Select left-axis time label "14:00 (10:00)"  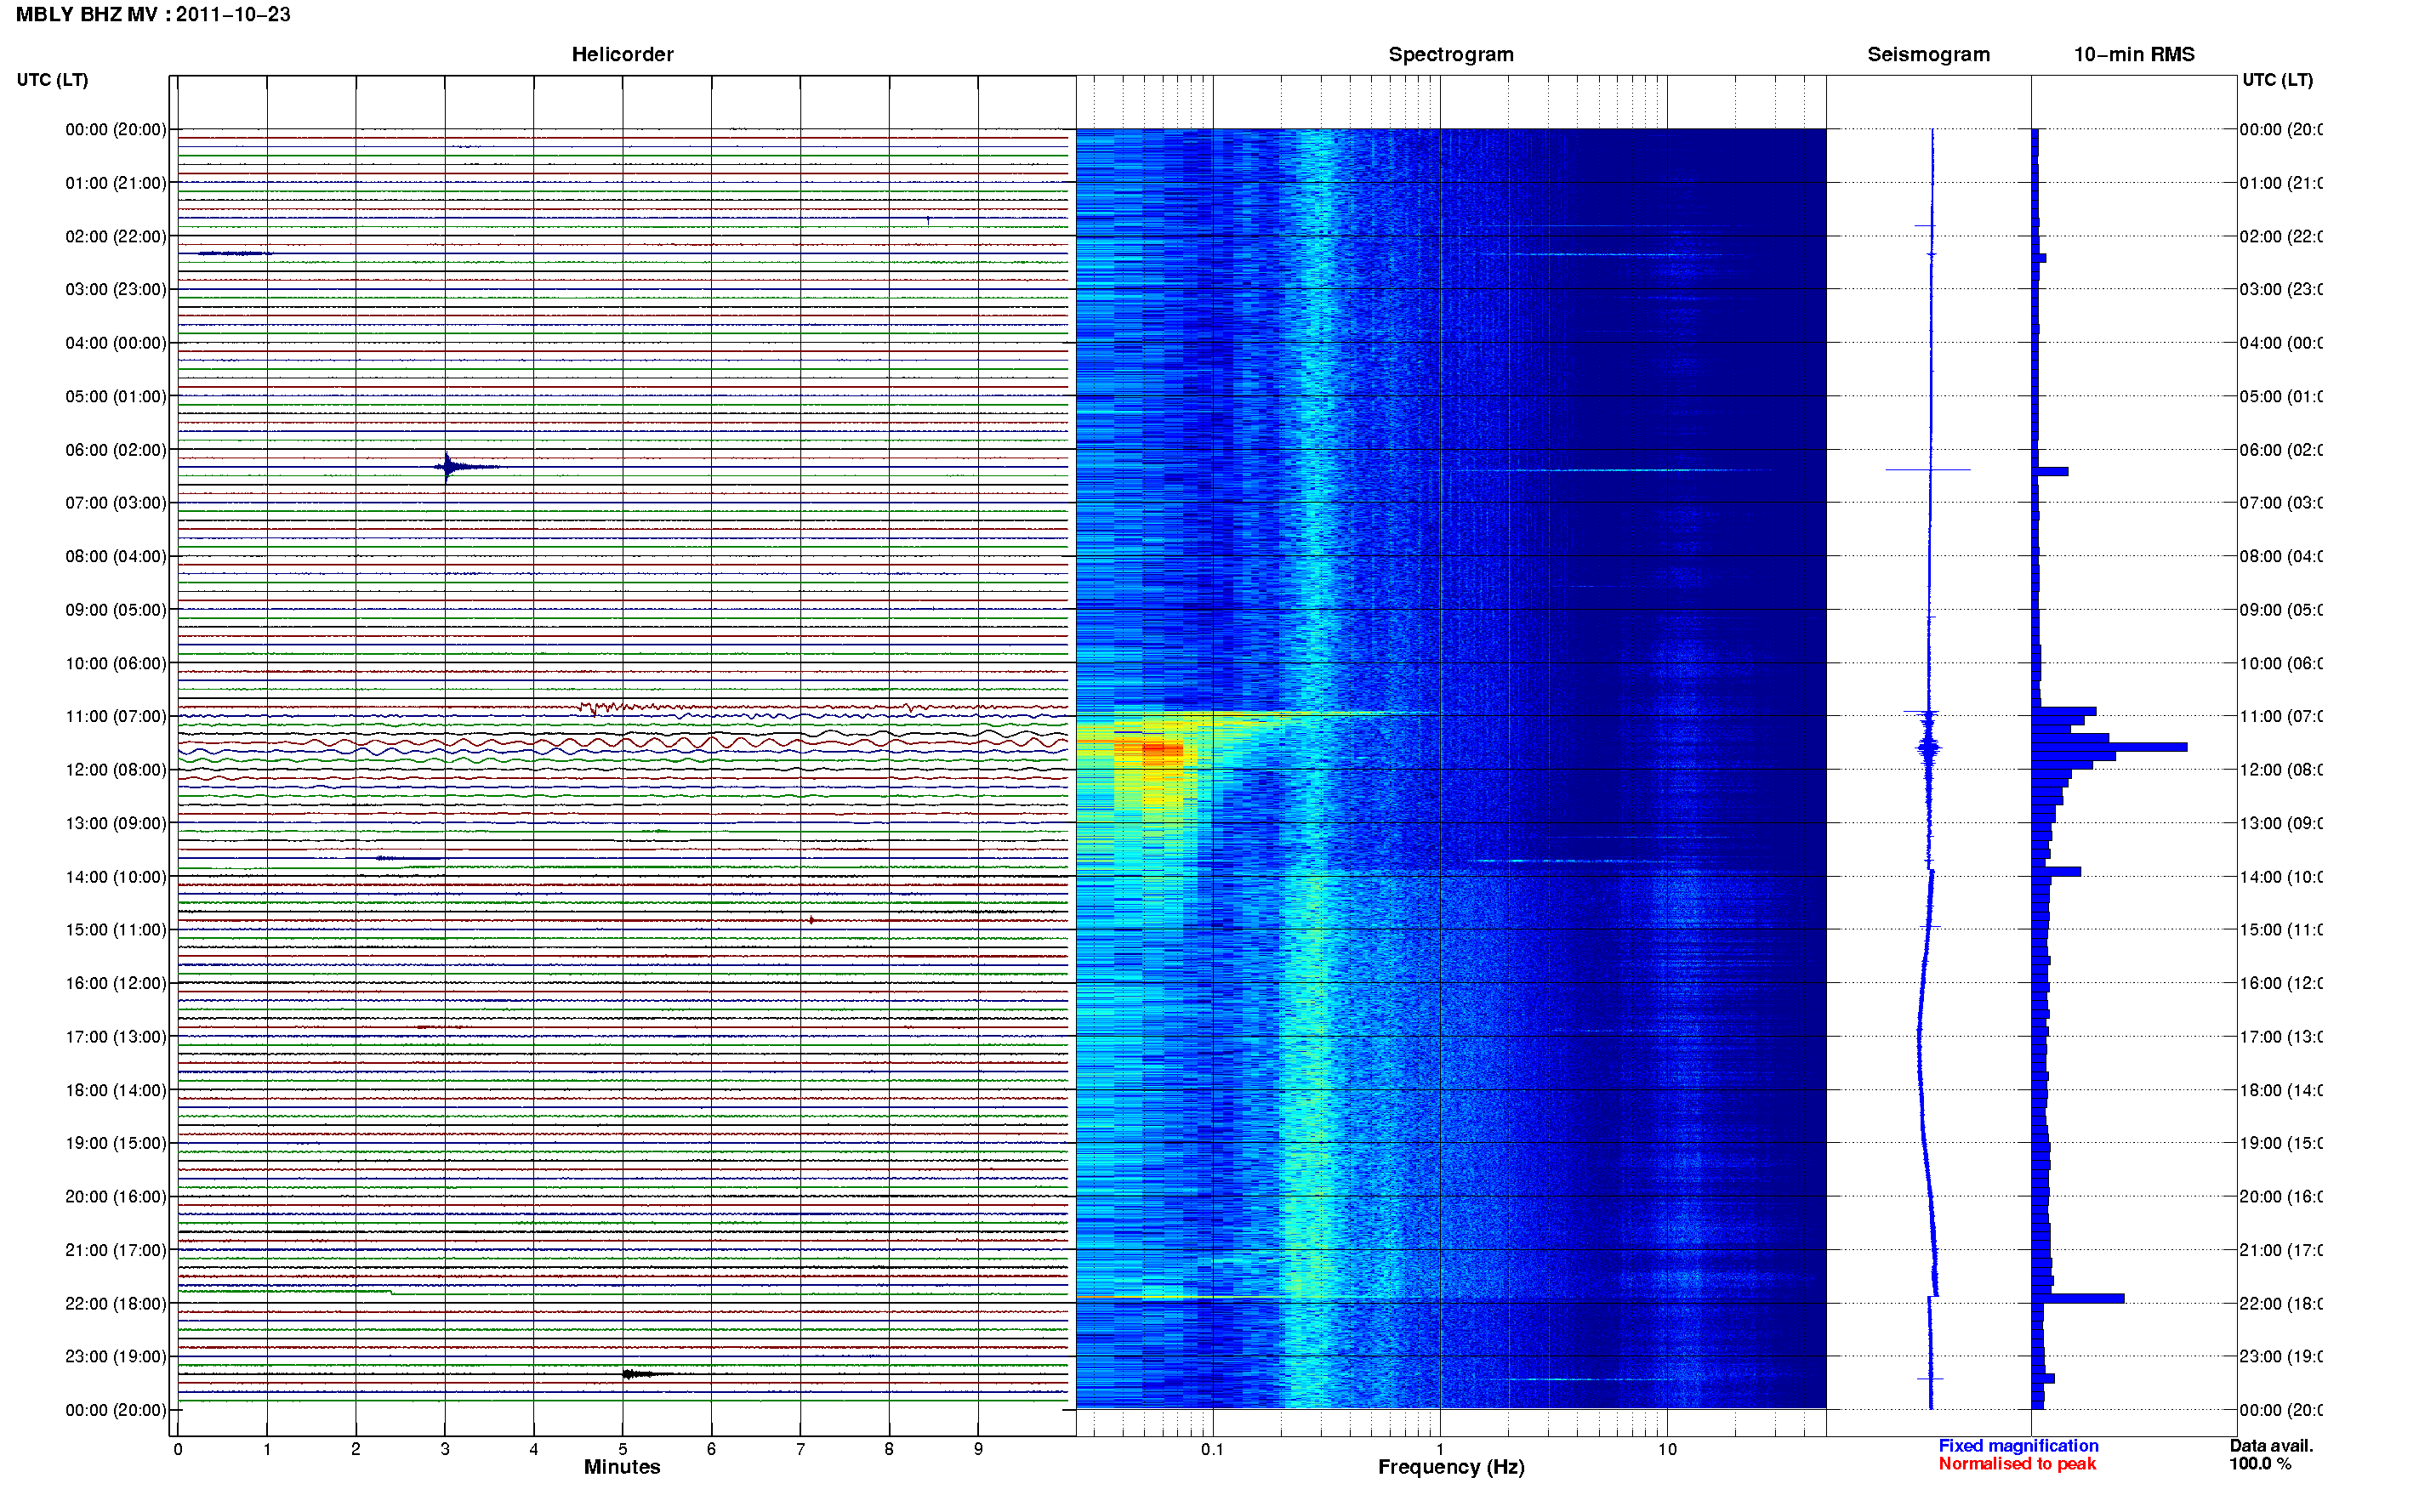click(116, 877)
